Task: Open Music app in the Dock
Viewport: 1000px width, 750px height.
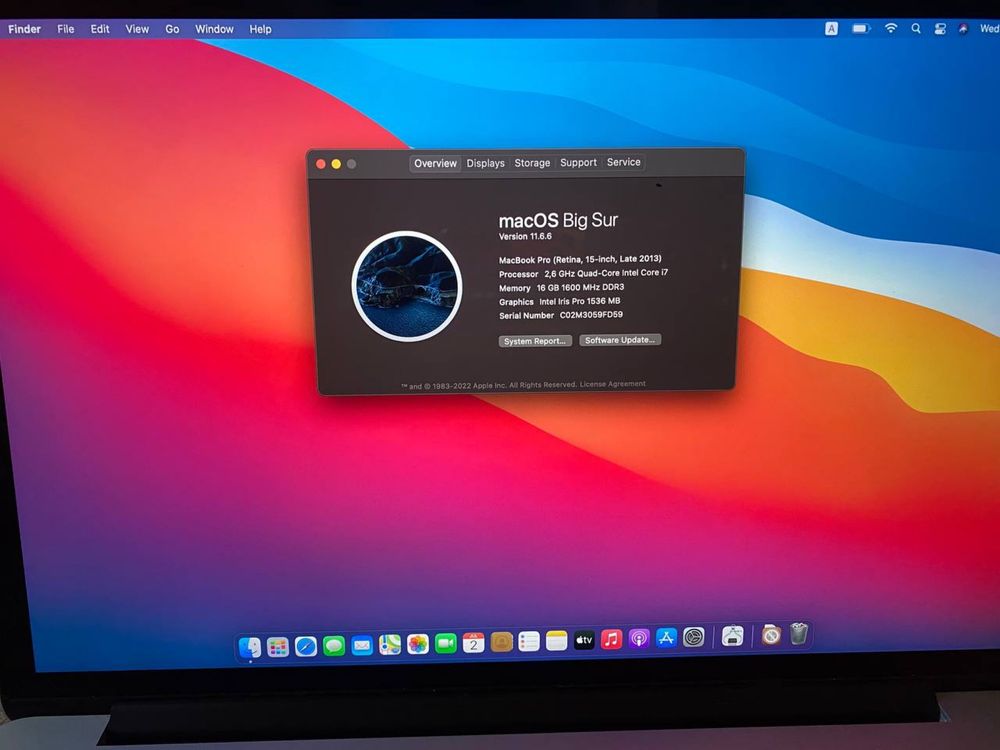Action: tap(611, 639)
